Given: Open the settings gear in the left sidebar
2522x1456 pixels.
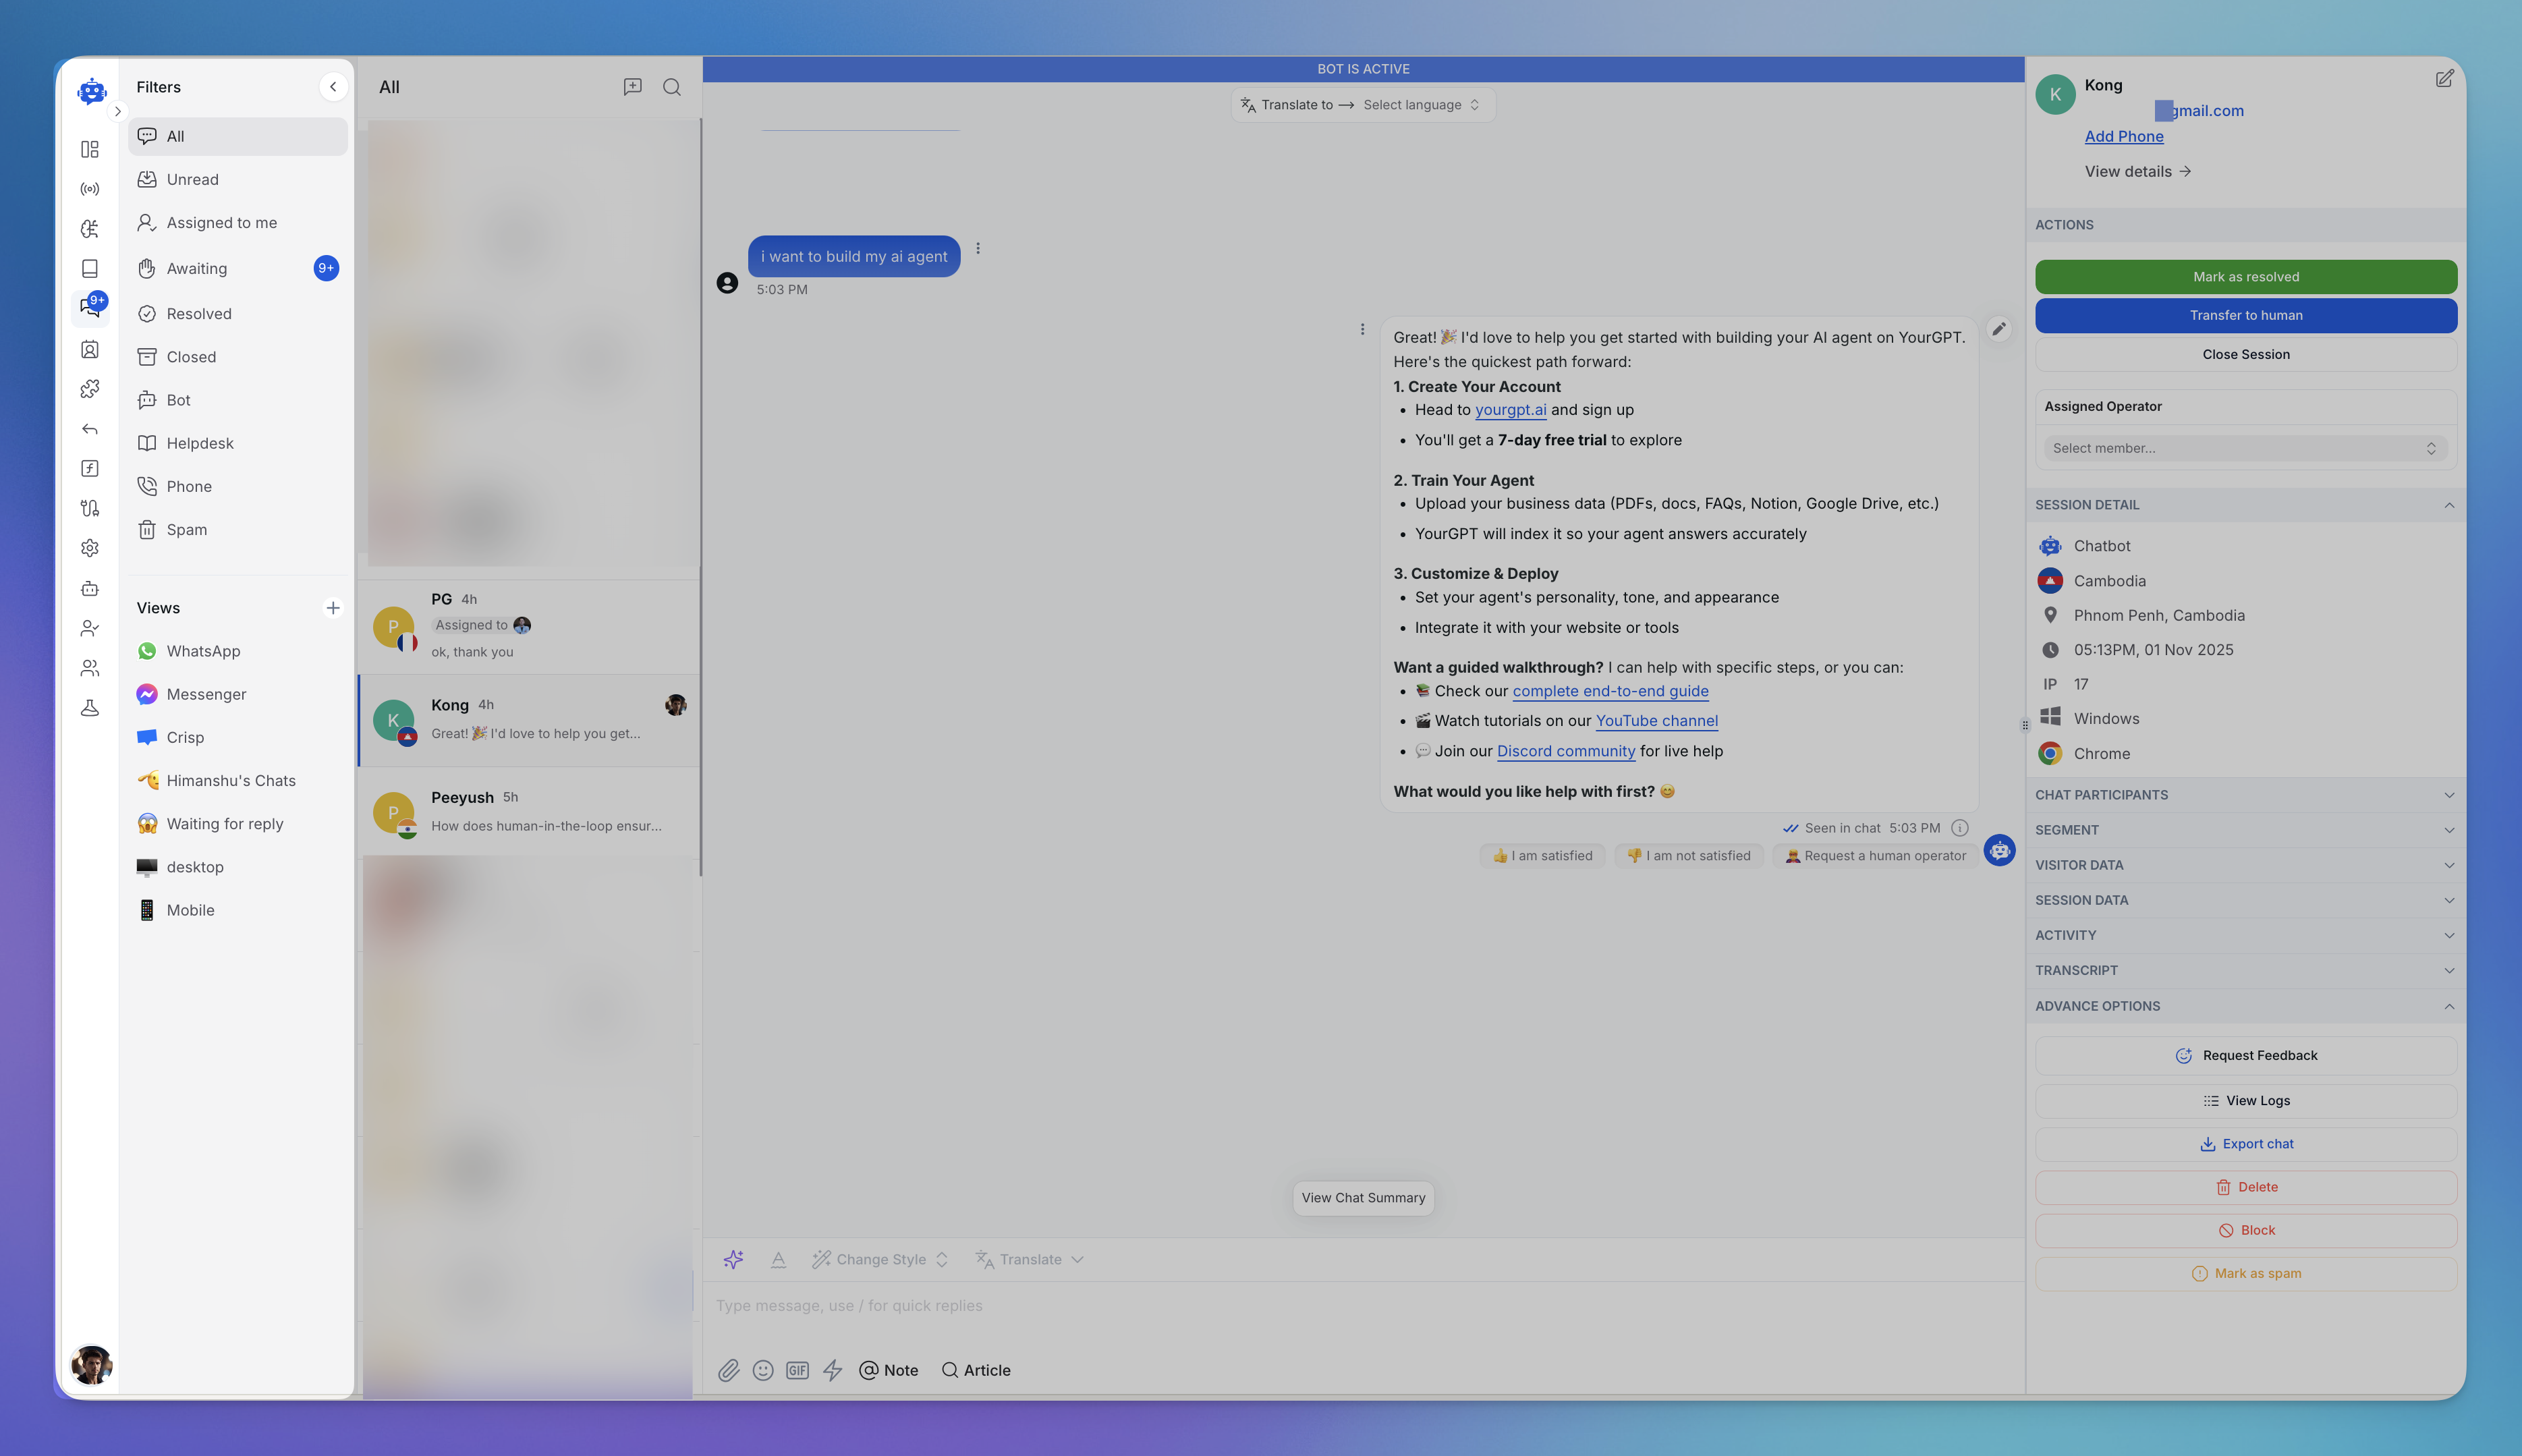Looking at the screenshot, I should (x=90, y=547).
